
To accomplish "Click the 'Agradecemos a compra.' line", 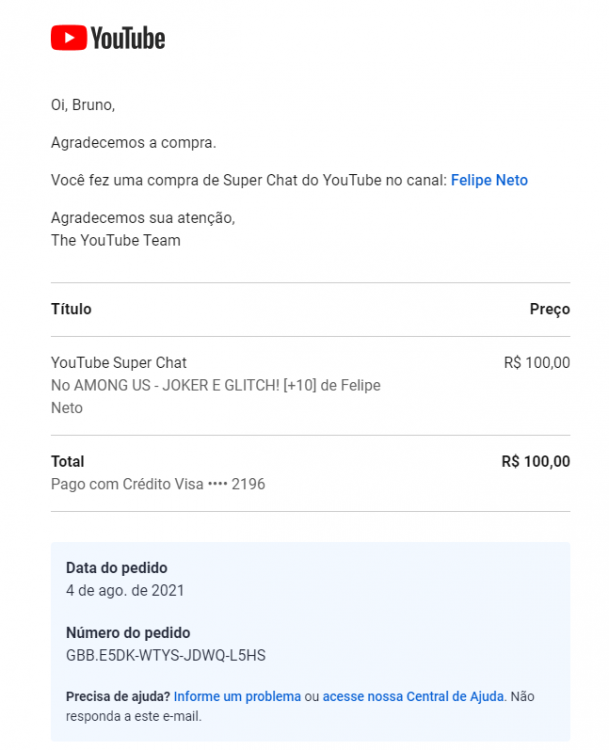I will (x=133, y=143).
